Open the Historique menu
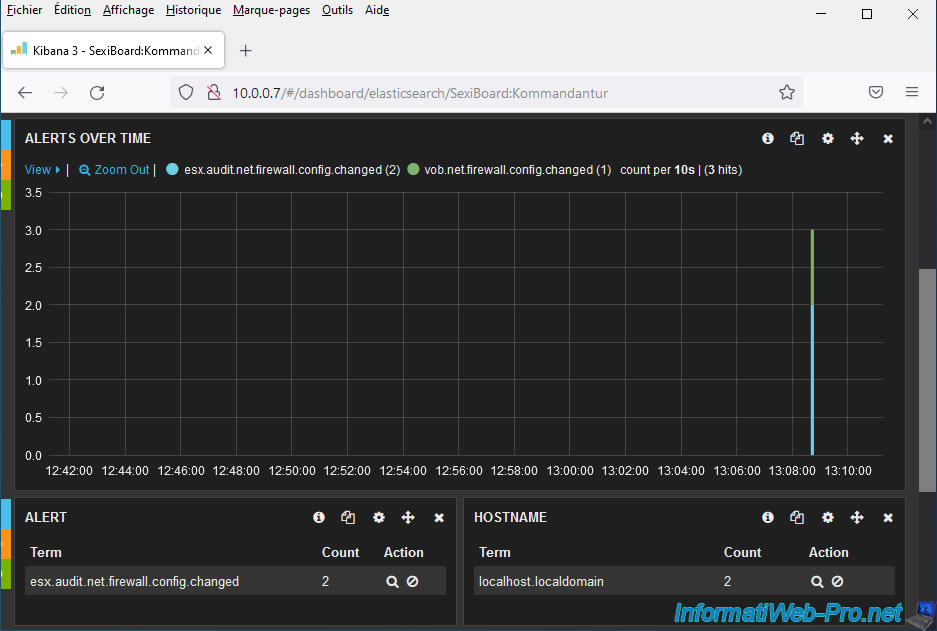This screenshot has width=937, height=631. (193, 10)
